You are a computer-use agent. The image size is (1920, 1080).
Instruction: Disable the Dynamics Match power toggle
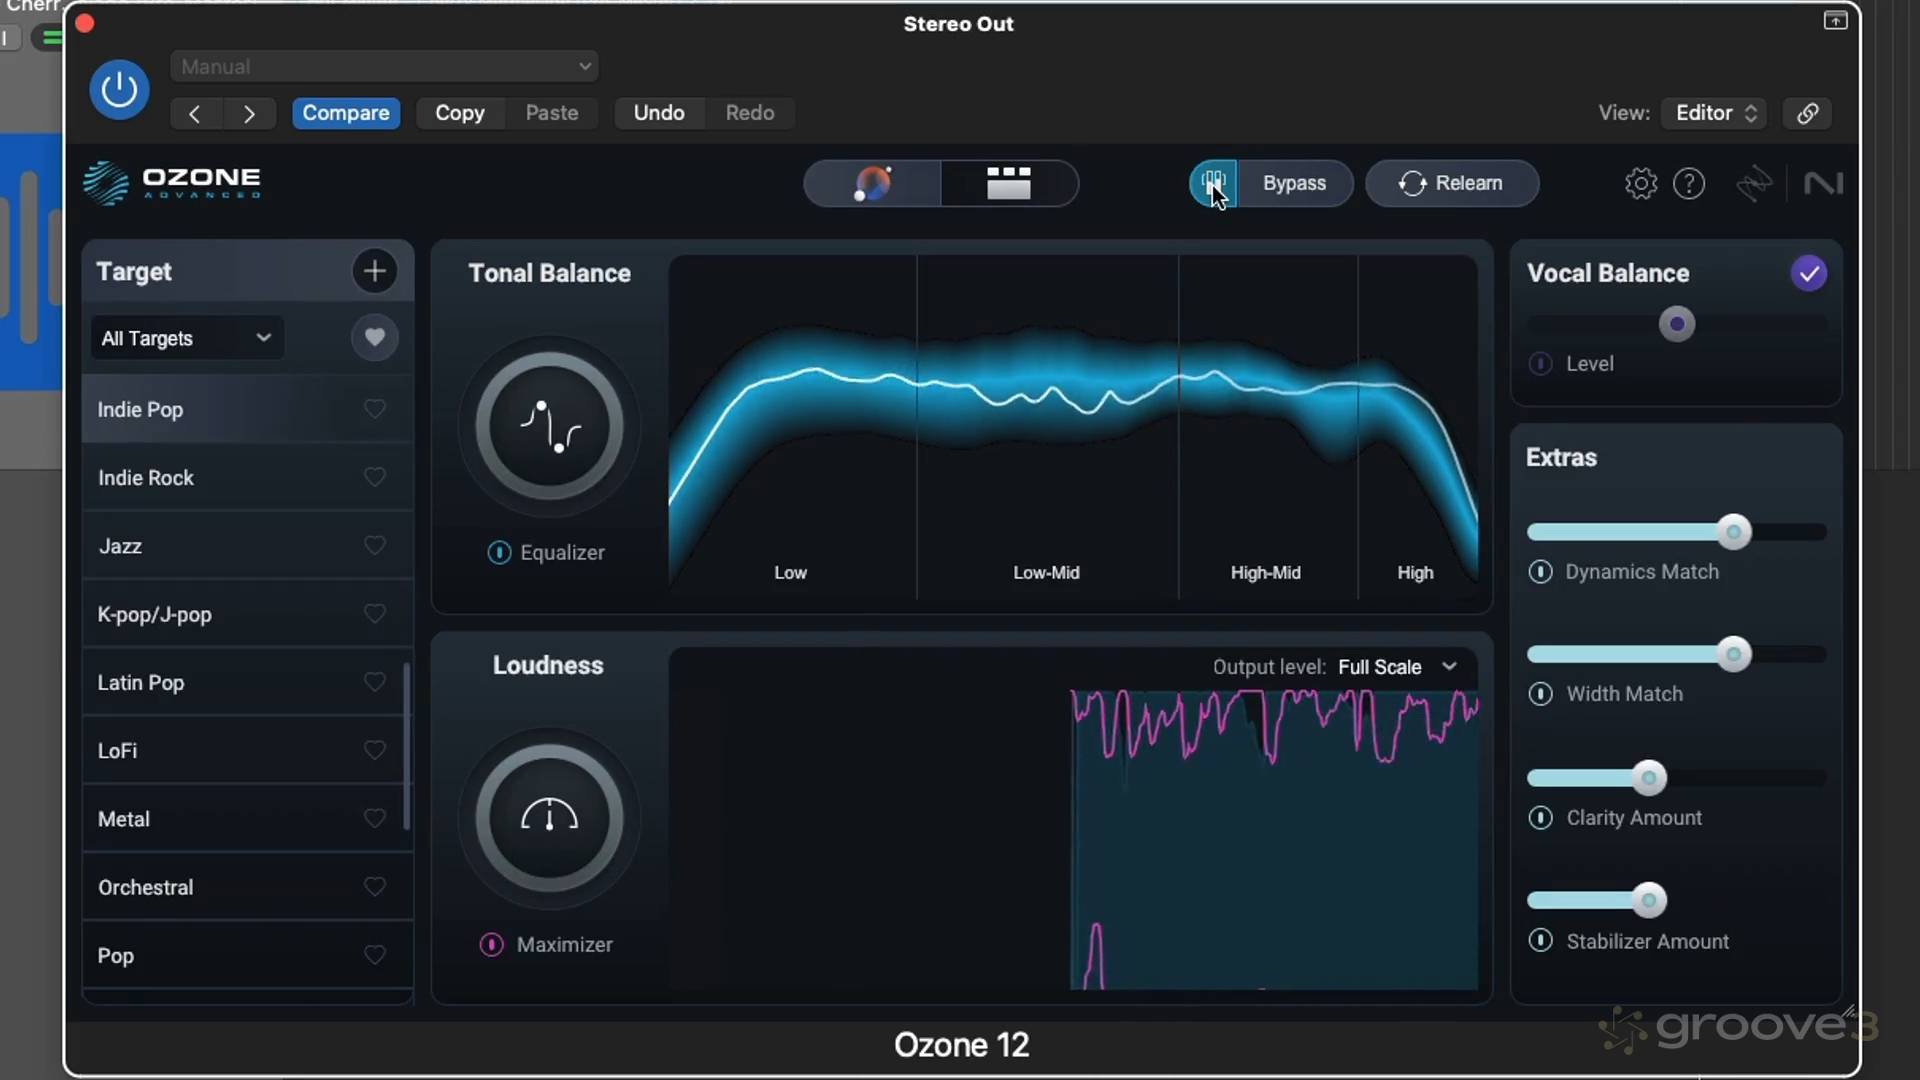(x=1540, y=572)
